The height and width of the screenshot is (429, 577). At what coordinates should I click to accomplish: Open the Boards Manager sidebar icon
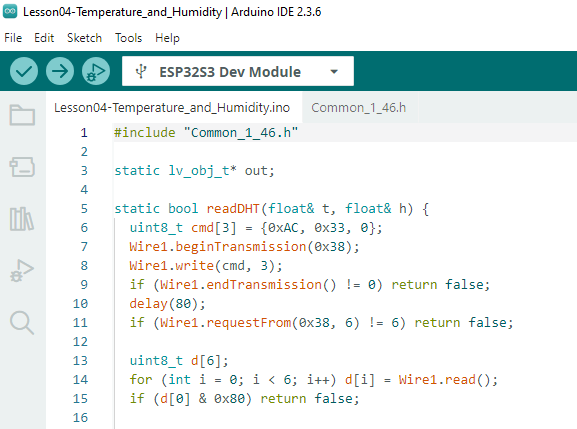[22, 167]
